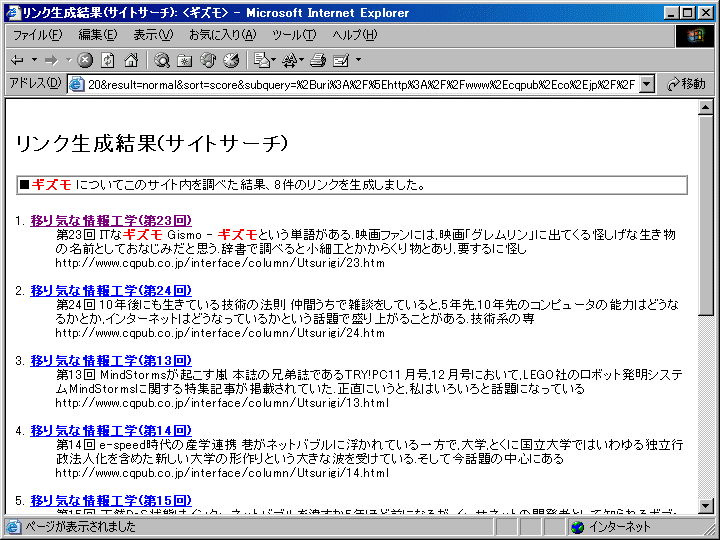Open link 移り気な情報工学(第23回)

tap(111, 221)
